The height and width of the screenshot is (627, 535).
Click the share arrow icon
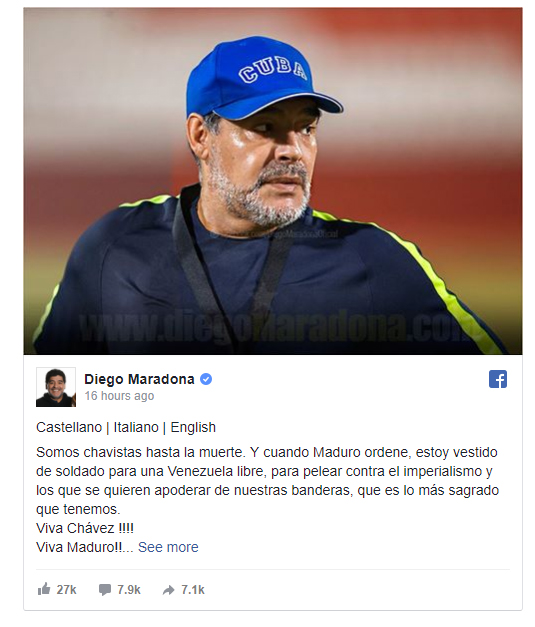pyautogui.click(x=169, y=590)
